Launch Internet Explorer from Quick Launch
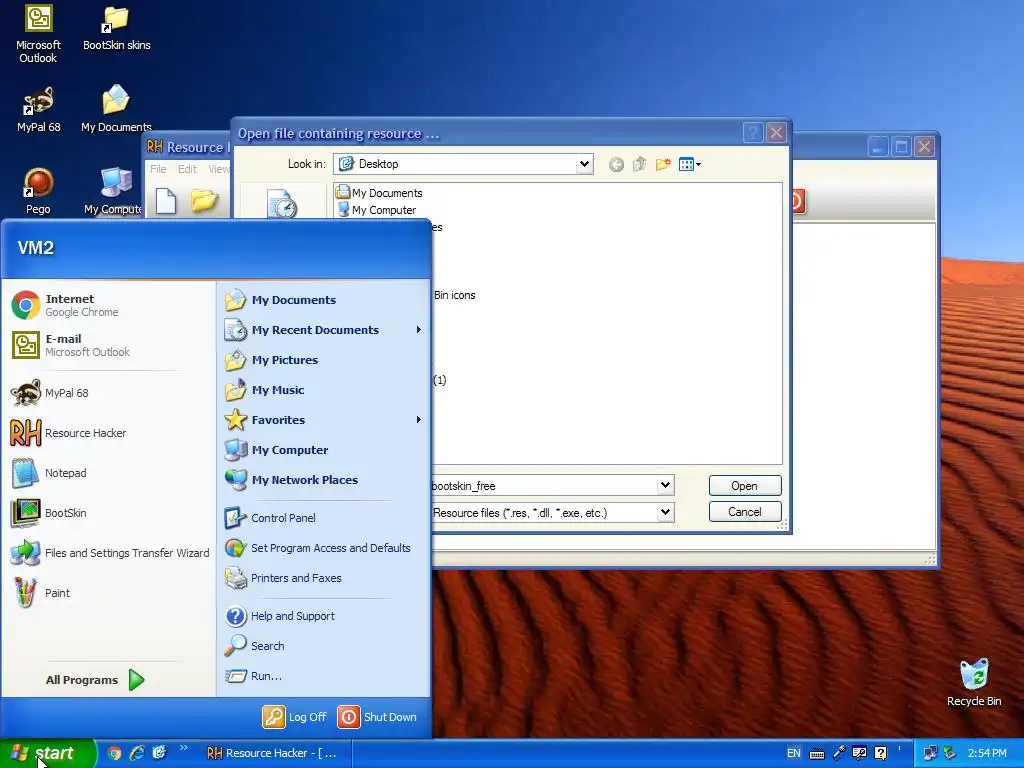The image size is (1024, 768). pyautogui.click(x=137, y=753)
